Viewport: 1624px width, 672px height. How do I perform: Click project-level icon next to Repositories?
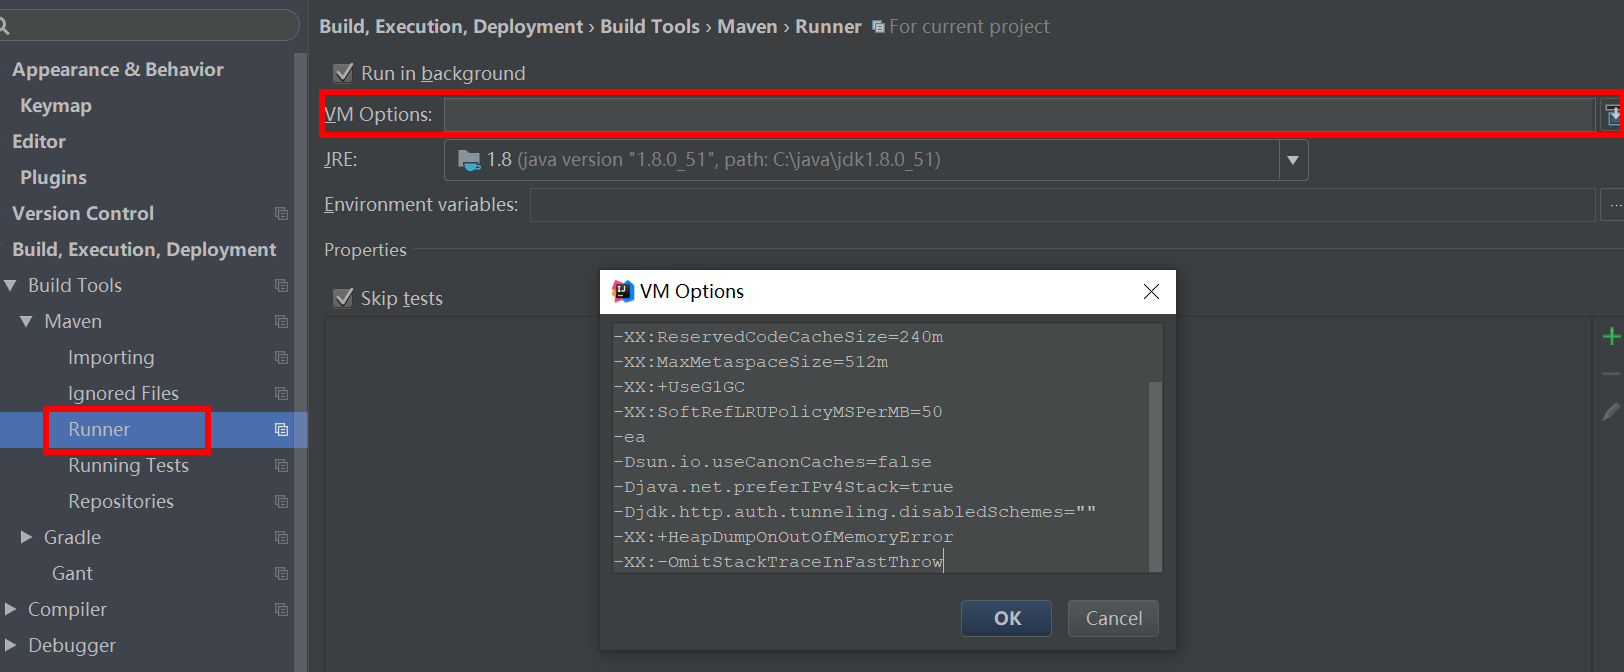coord(281,501)
